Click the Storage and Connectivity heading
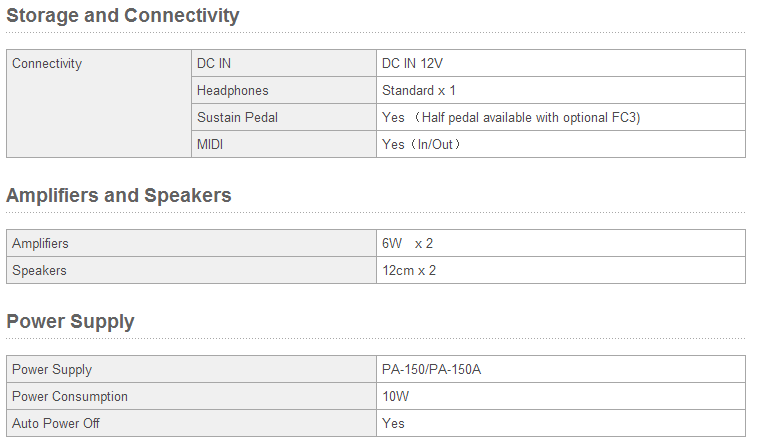758x444 pixels. pos(123,16)
